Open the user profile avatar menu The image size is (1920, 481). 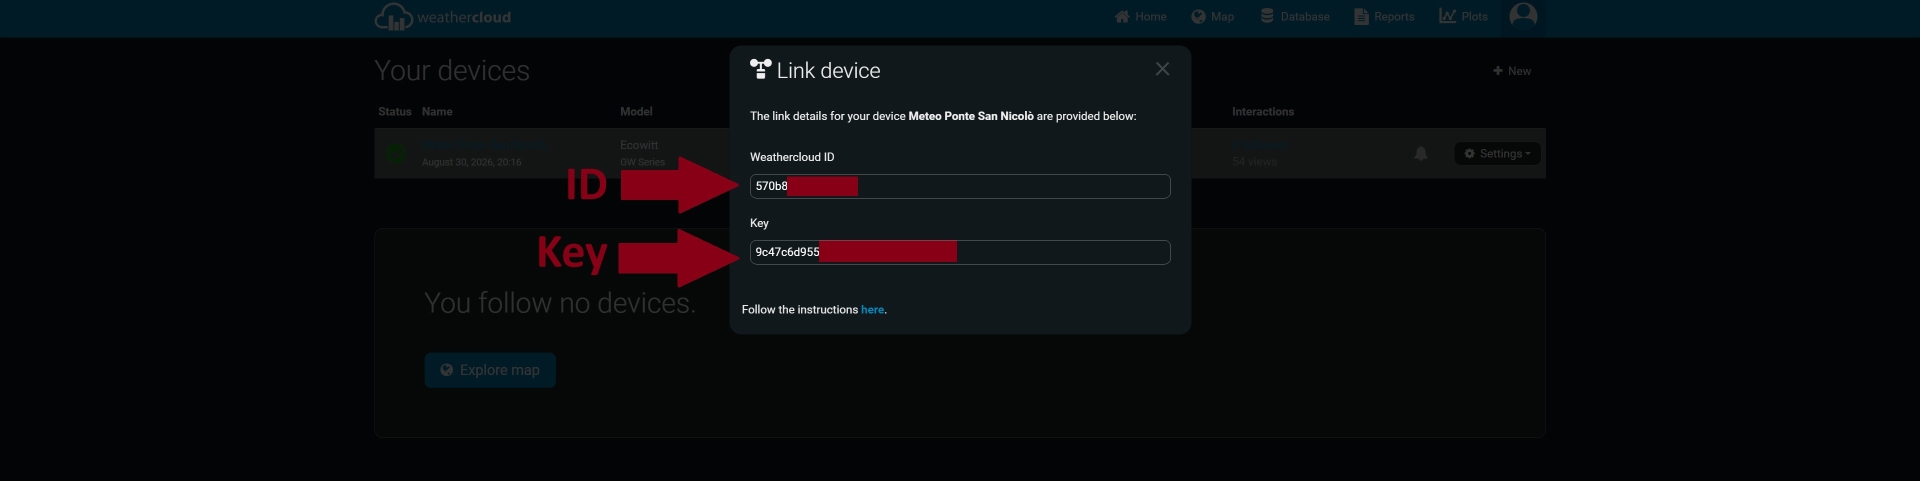[x=1523, y=16]
